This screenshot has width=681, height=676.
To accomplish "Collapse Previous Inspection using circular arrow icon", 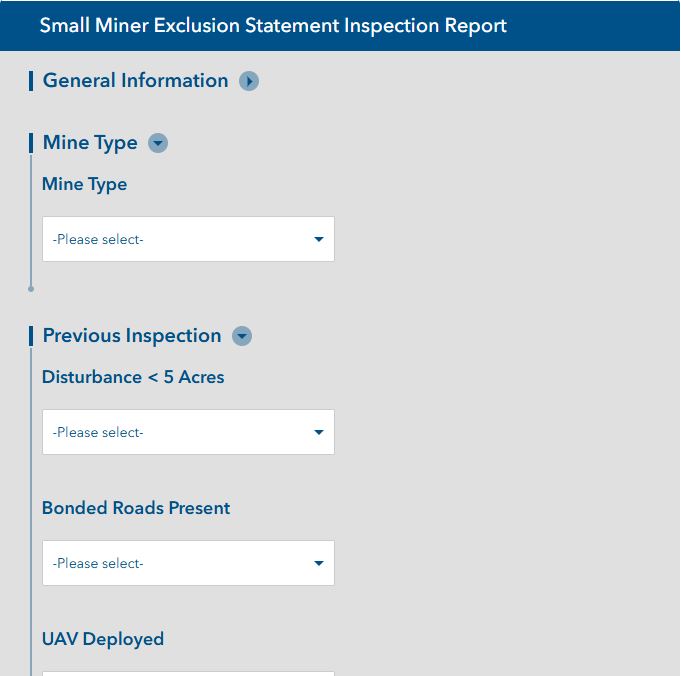I will [242, 336].
